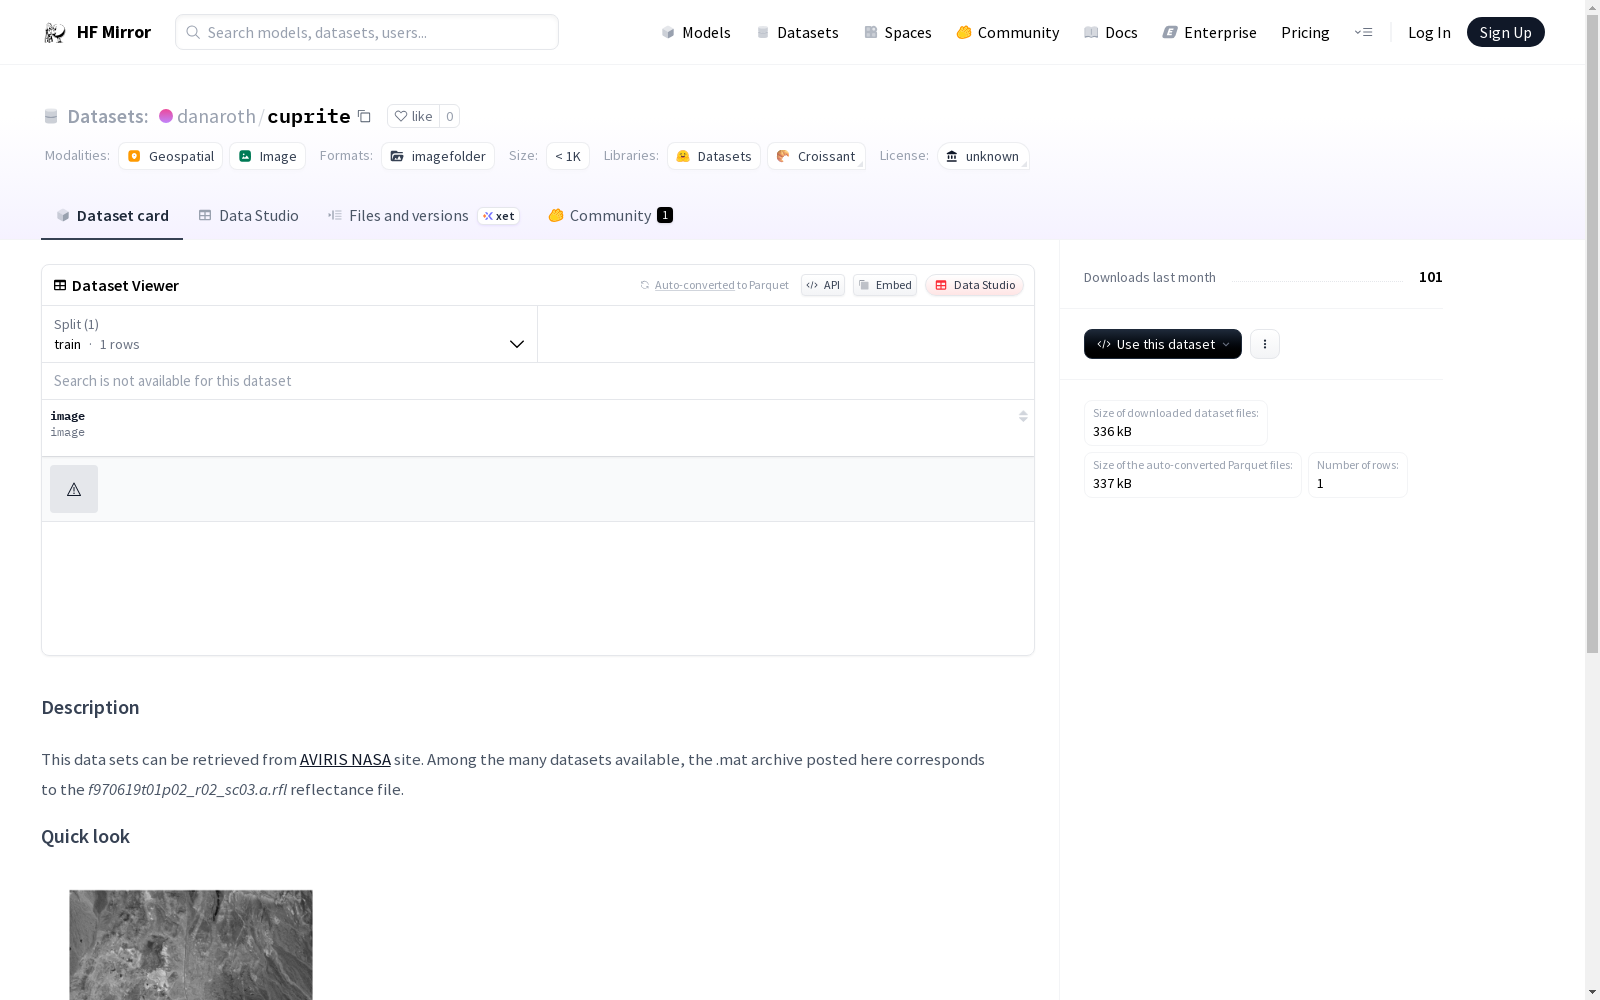Click the cuprite dataset name
Screen dimensions: 1600x1000
[309, 116]
